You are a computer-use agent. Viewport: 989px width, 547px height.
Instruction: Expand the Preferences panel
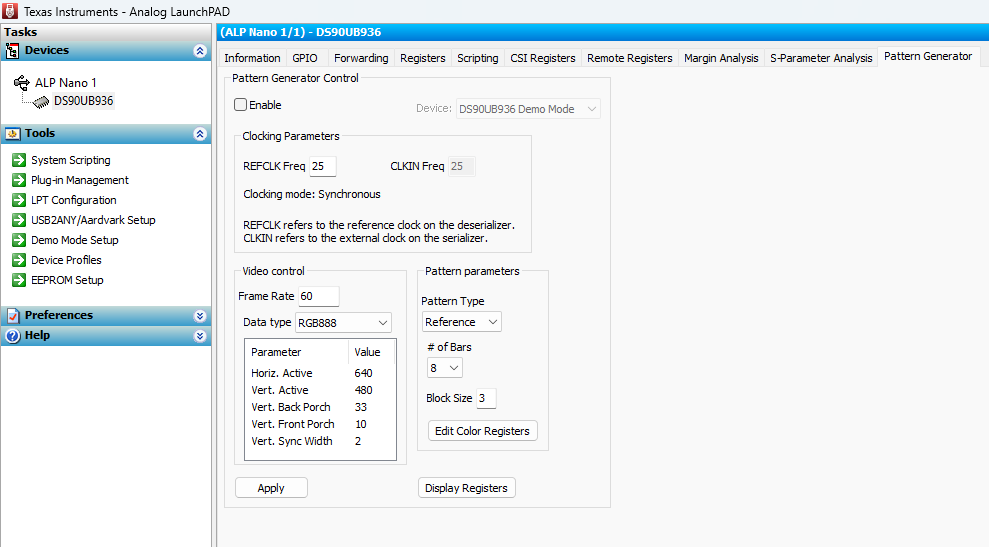pos(200,315)
